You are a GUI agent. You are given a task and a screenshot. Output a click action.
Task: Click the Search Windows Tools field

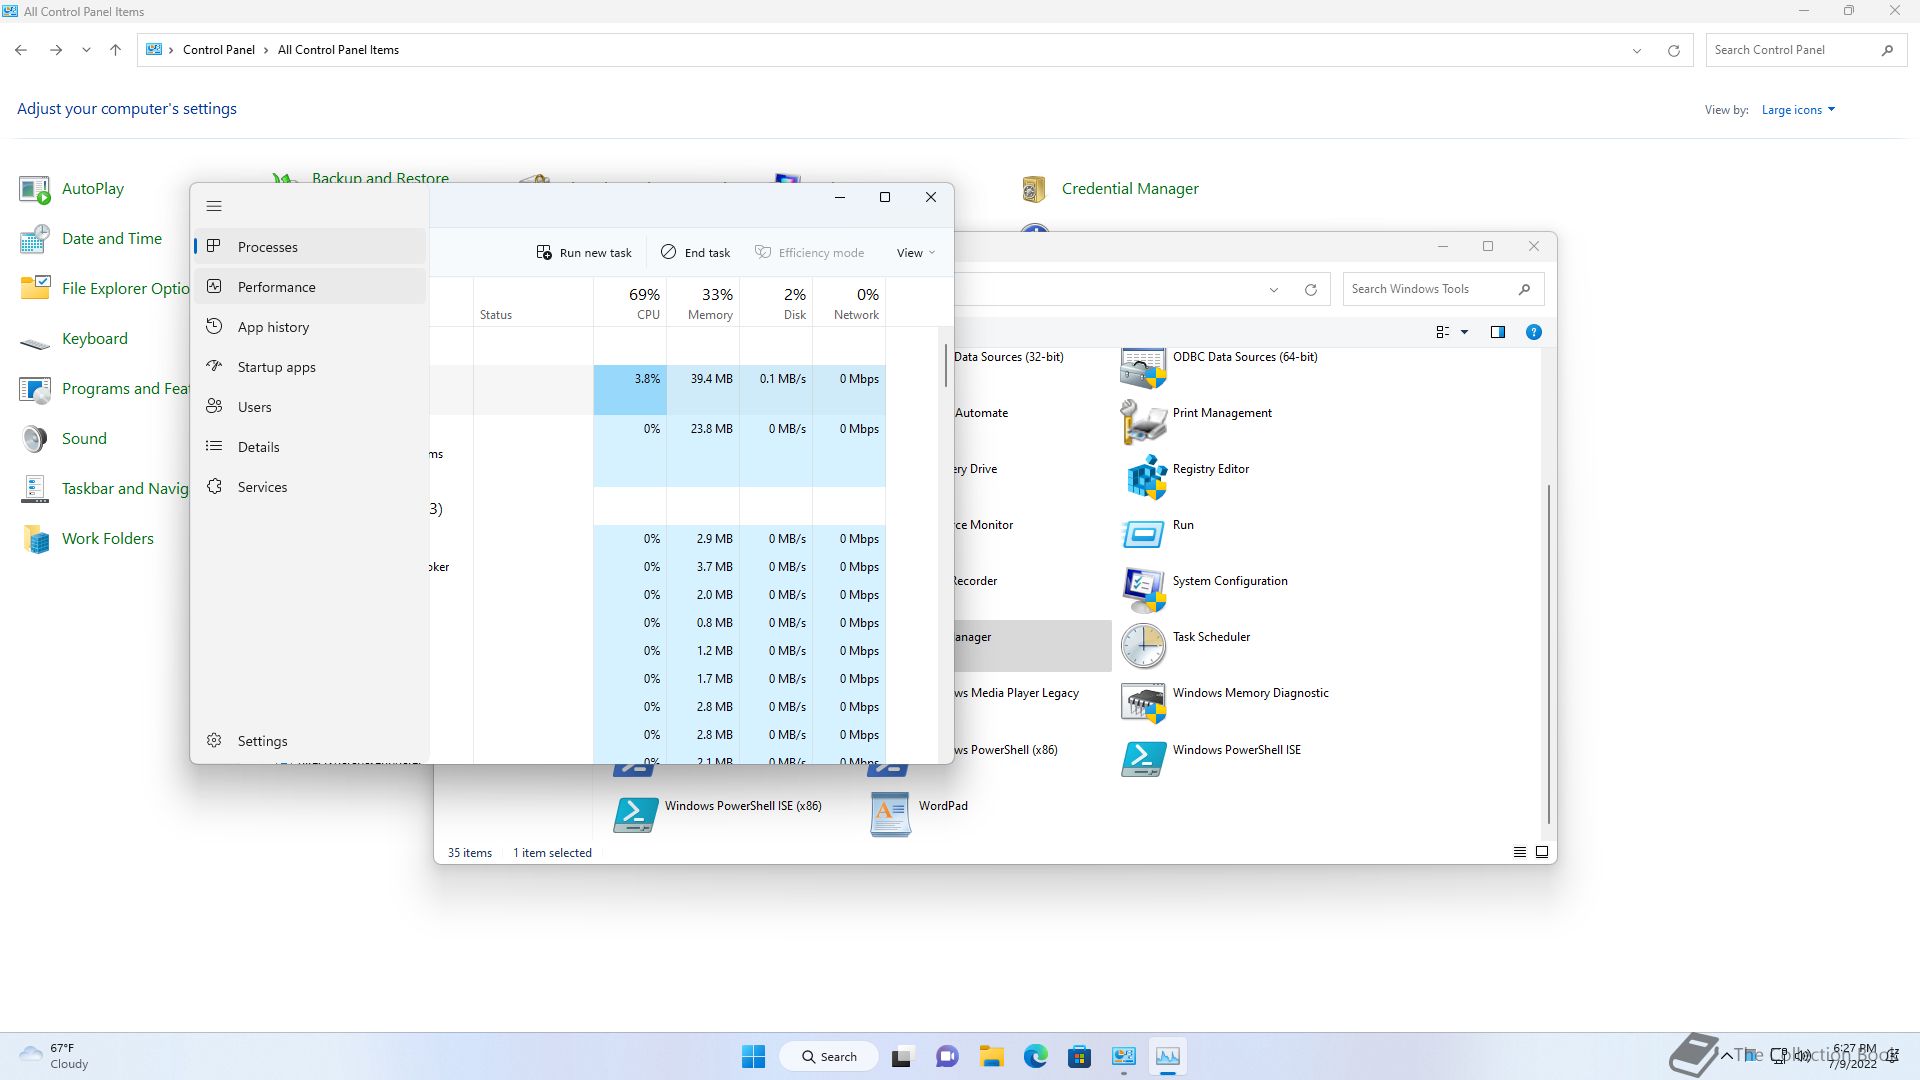coord(1430,289)
